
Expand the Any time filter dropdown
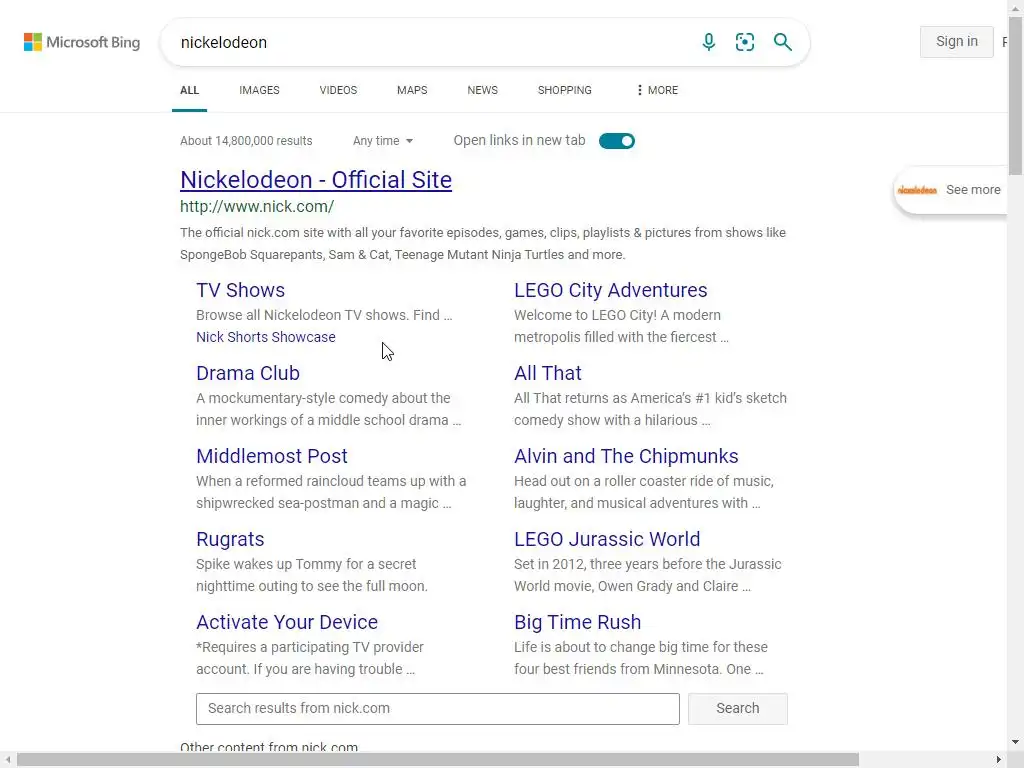click(383, 141)
